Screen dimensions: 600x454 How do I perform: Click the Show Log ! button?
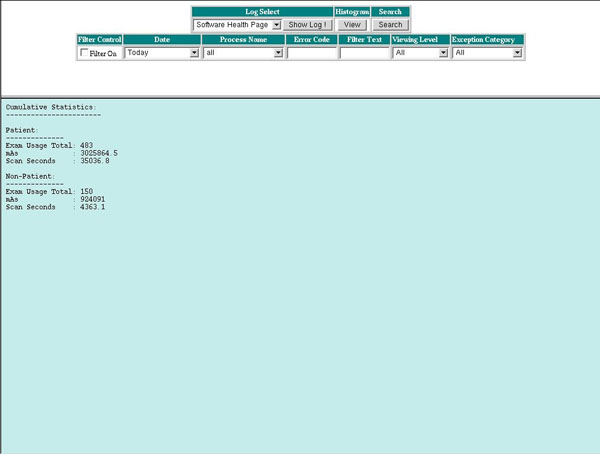(x=308, y=25)
